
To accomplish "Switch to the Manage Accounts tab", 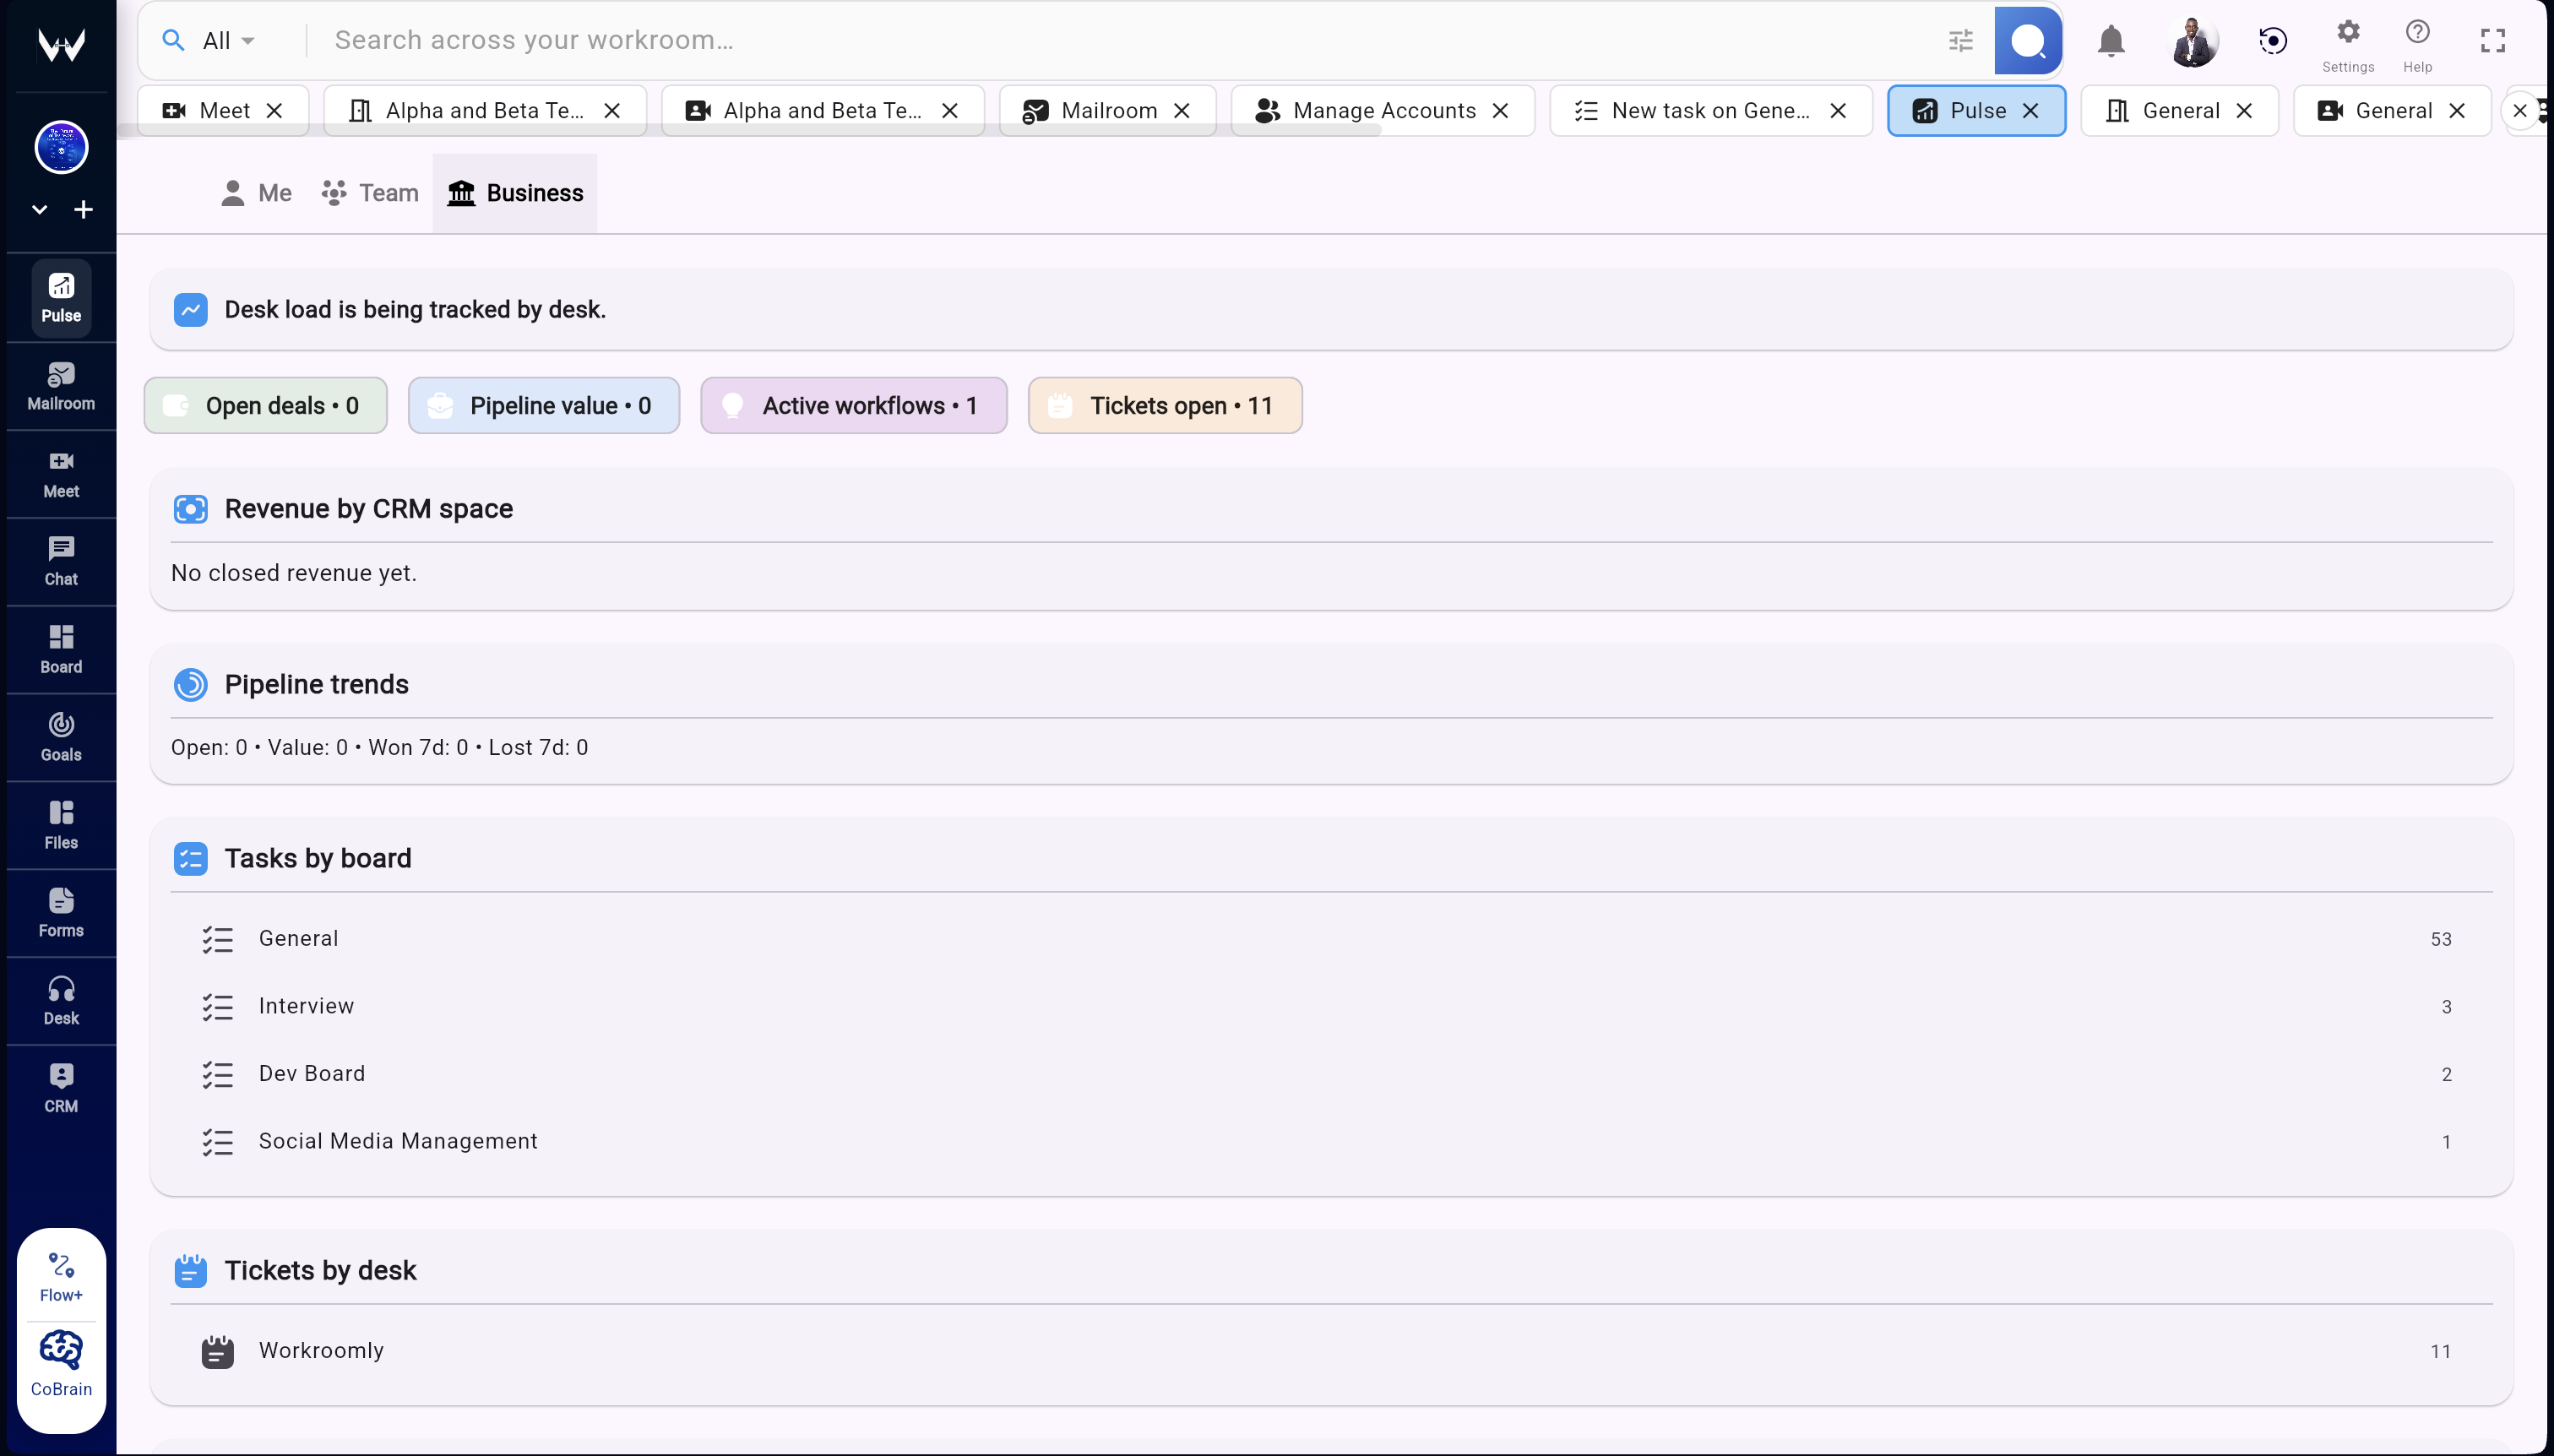I will coord(1384,110).
